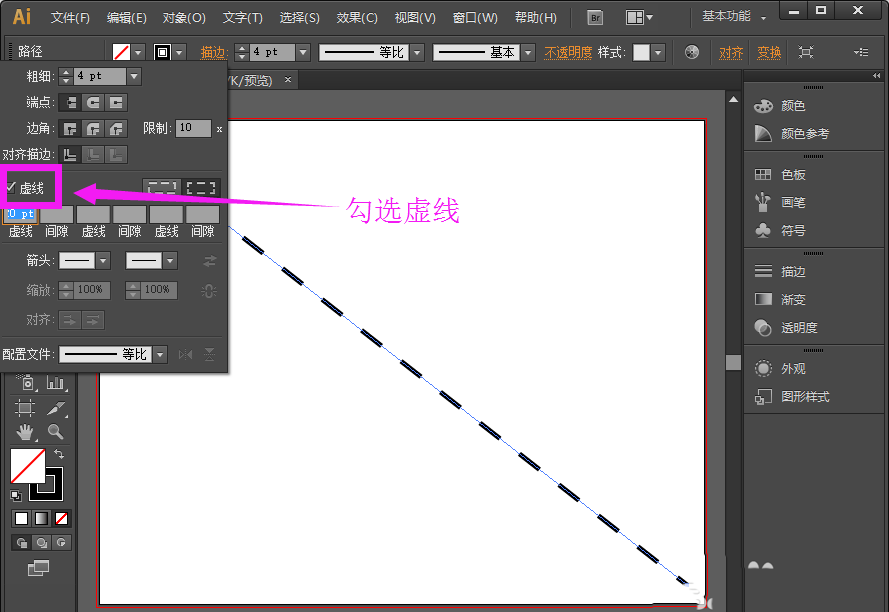Open the Recolor Artwork wheel icon
The image size is (889, 612).
pos(692,52)
